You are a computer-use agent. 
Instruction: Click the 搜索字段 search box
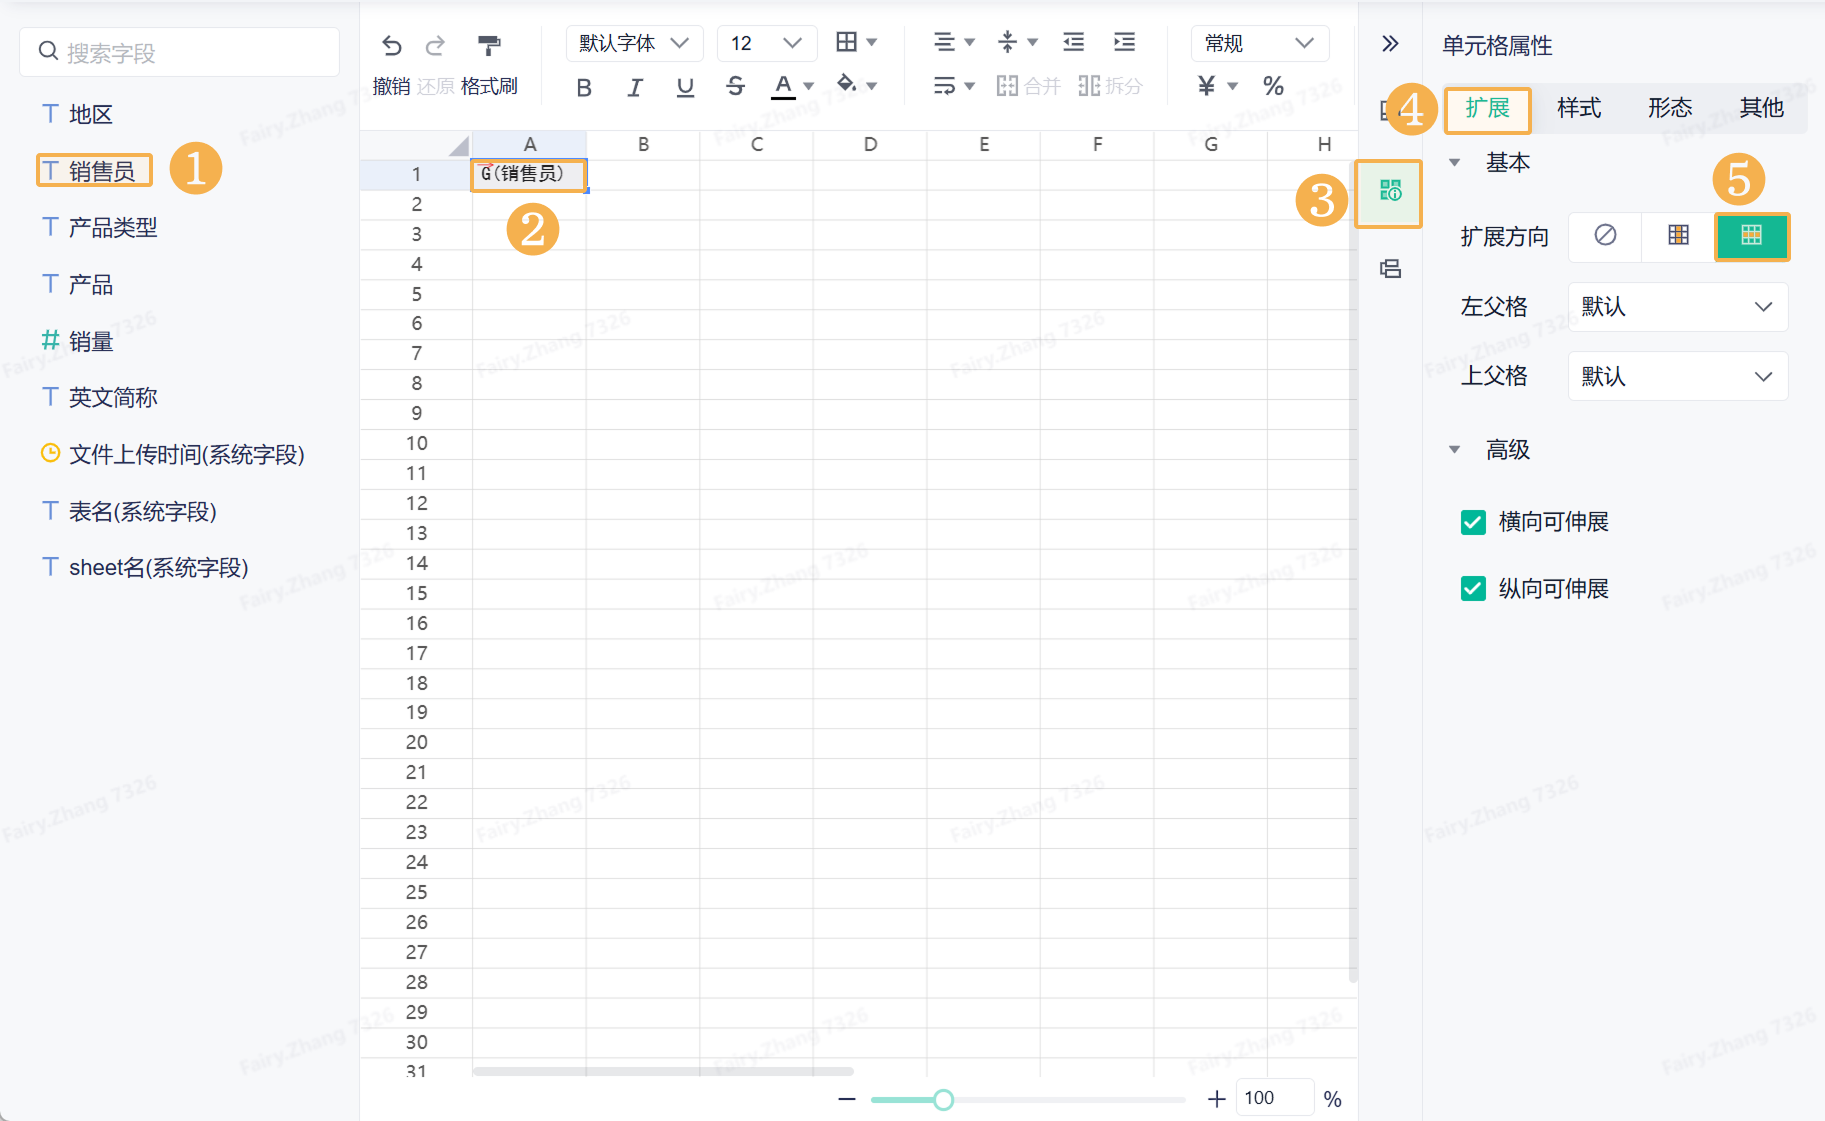pos(180,52)
